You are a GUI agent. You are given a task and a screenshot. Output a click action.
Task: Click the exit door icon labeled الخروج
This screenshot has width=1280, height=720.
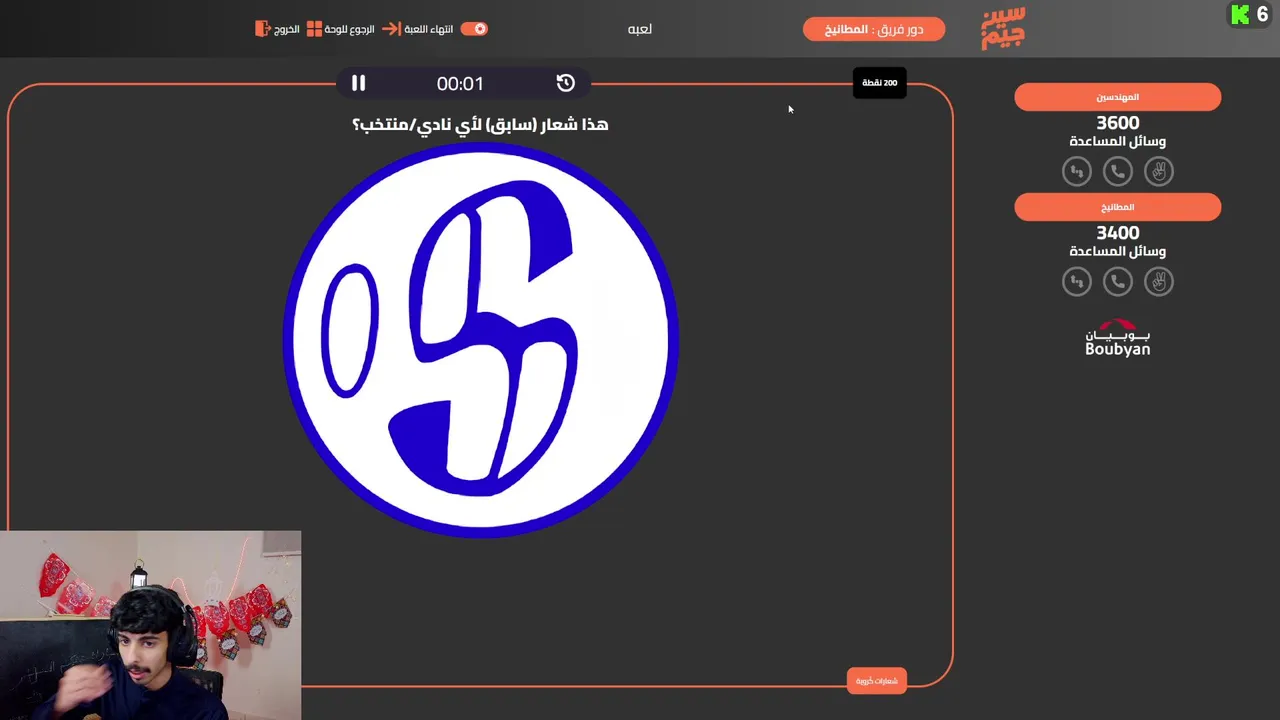[262, 29]
